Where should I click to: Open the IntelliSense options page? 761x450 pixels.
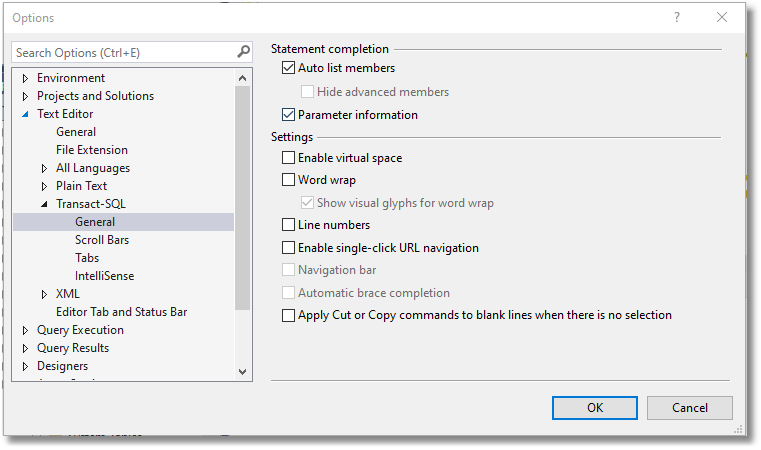click(104, 276)
